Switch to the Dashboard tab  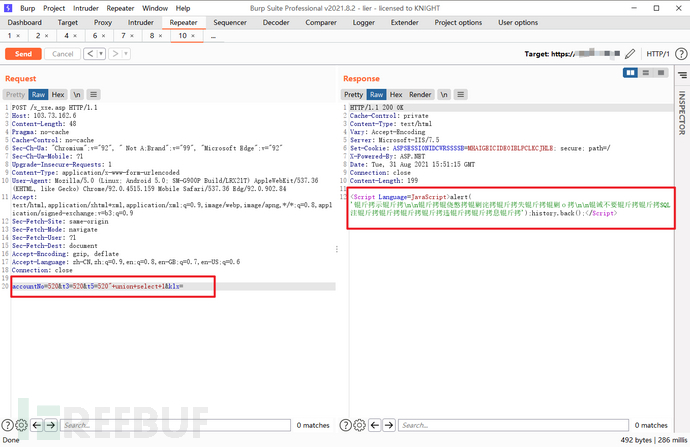click(25, 22)
